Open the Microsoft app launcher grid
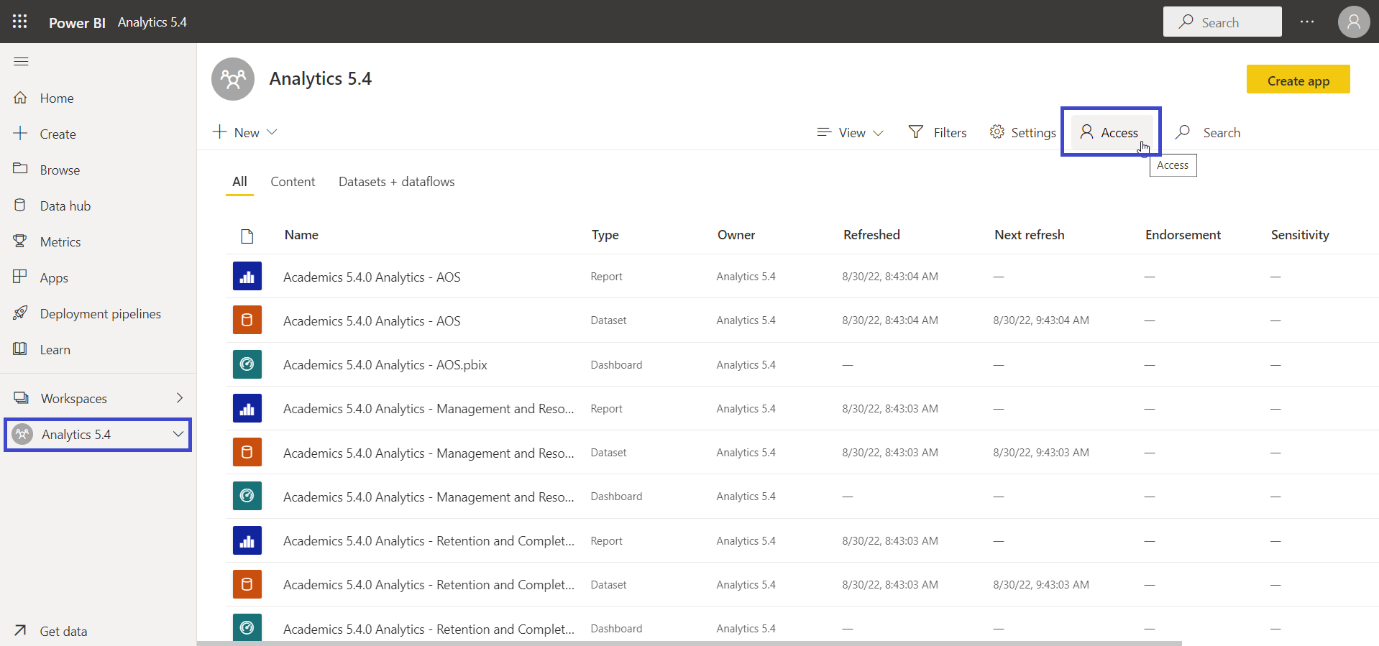The width and height of the screenshot is (1379, 646). (x=19, y=21)
